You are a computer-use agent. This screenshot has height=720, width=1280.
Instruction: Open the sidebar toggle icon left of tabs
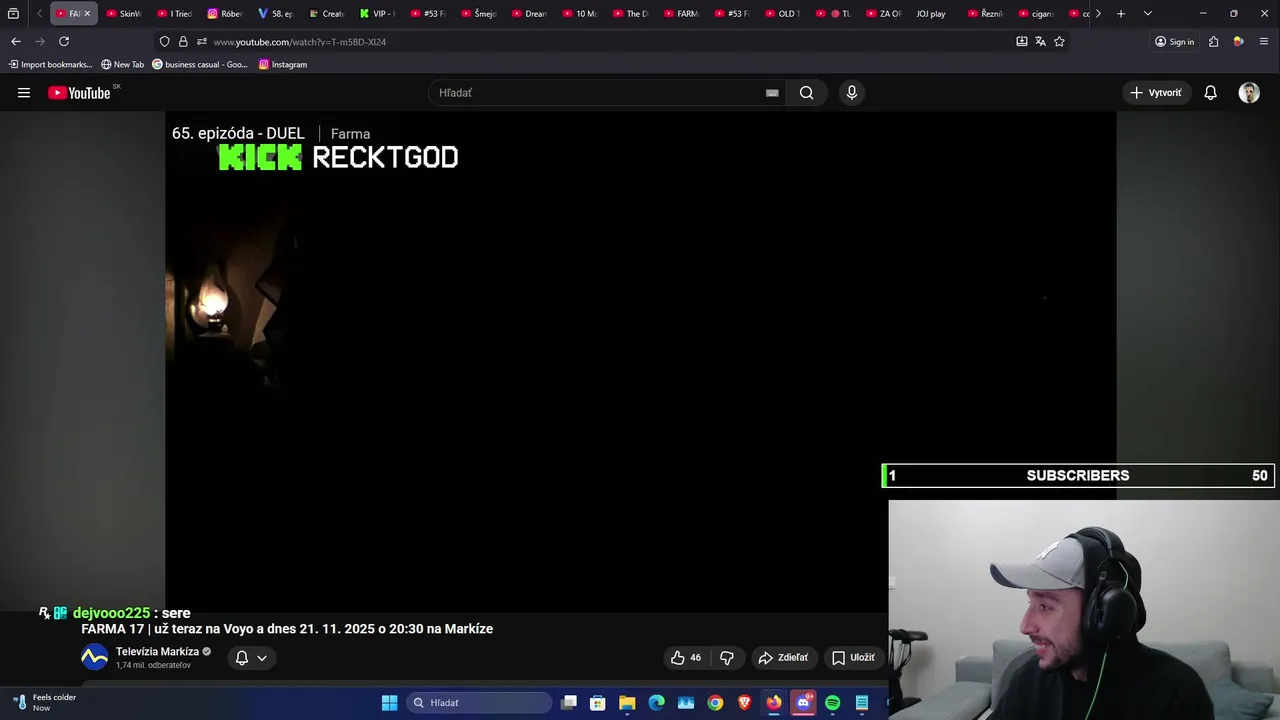pos(13,13)
